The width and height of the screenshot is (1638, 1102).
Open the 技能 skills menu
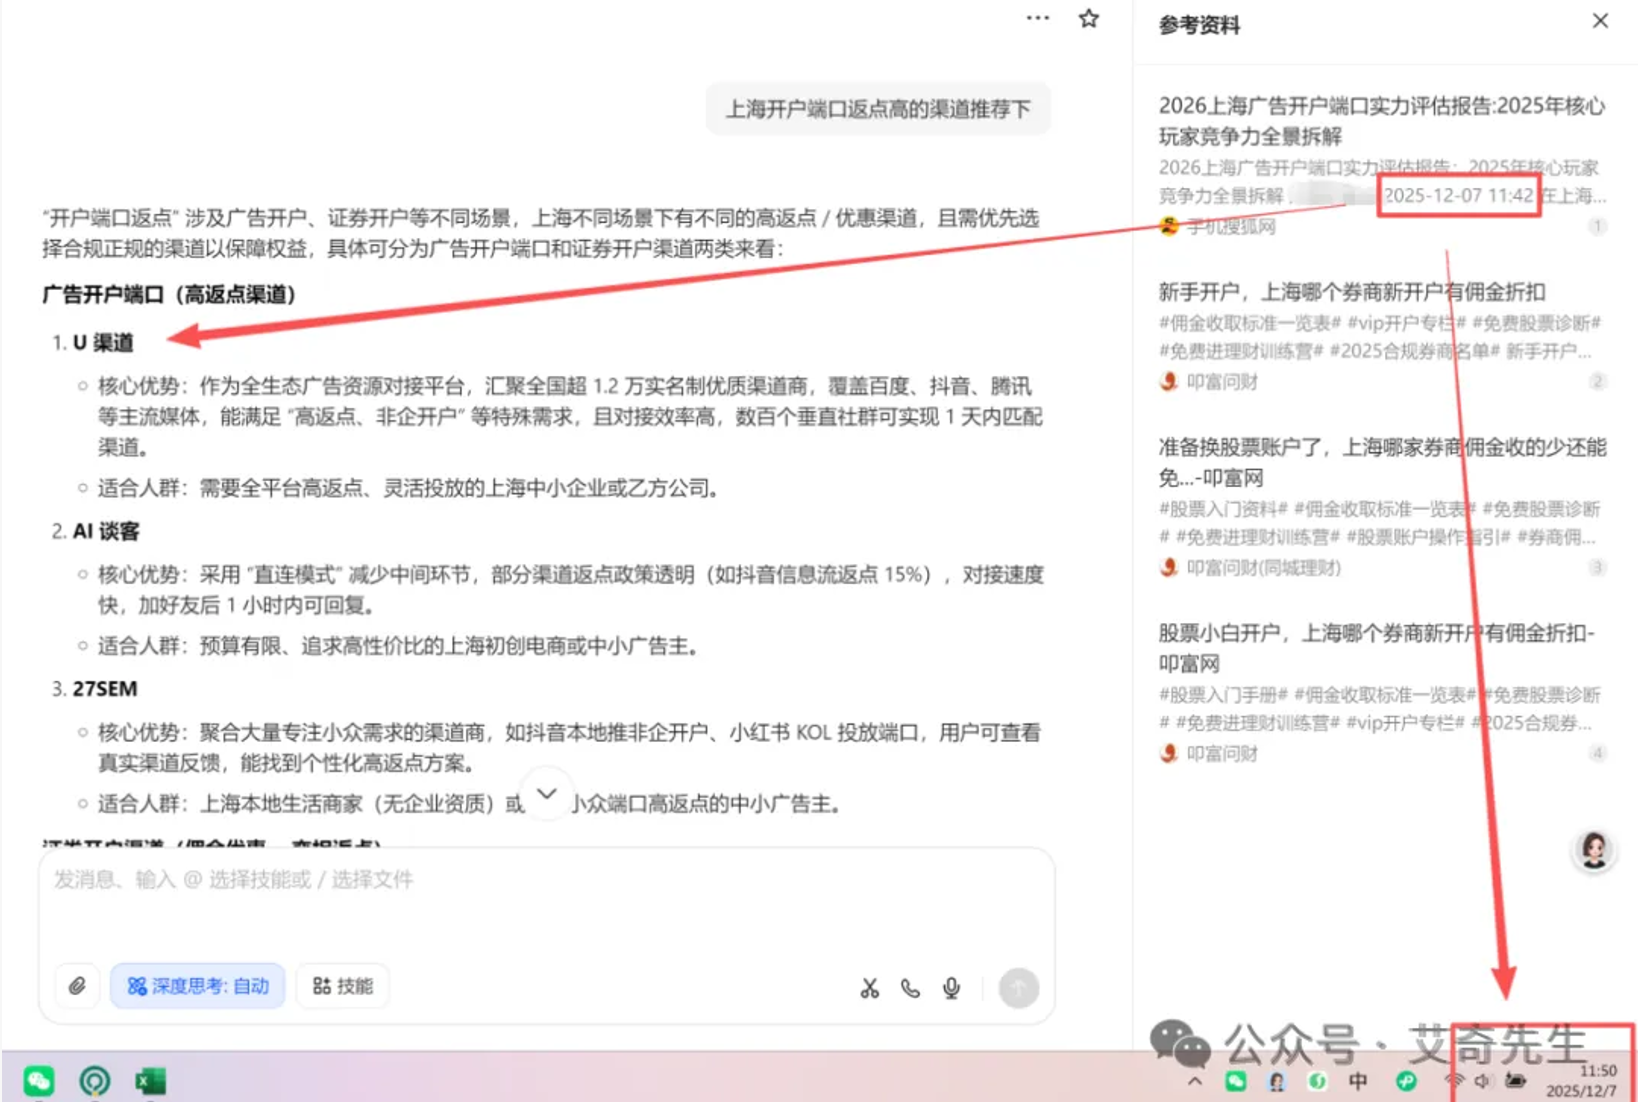(343, 986)
